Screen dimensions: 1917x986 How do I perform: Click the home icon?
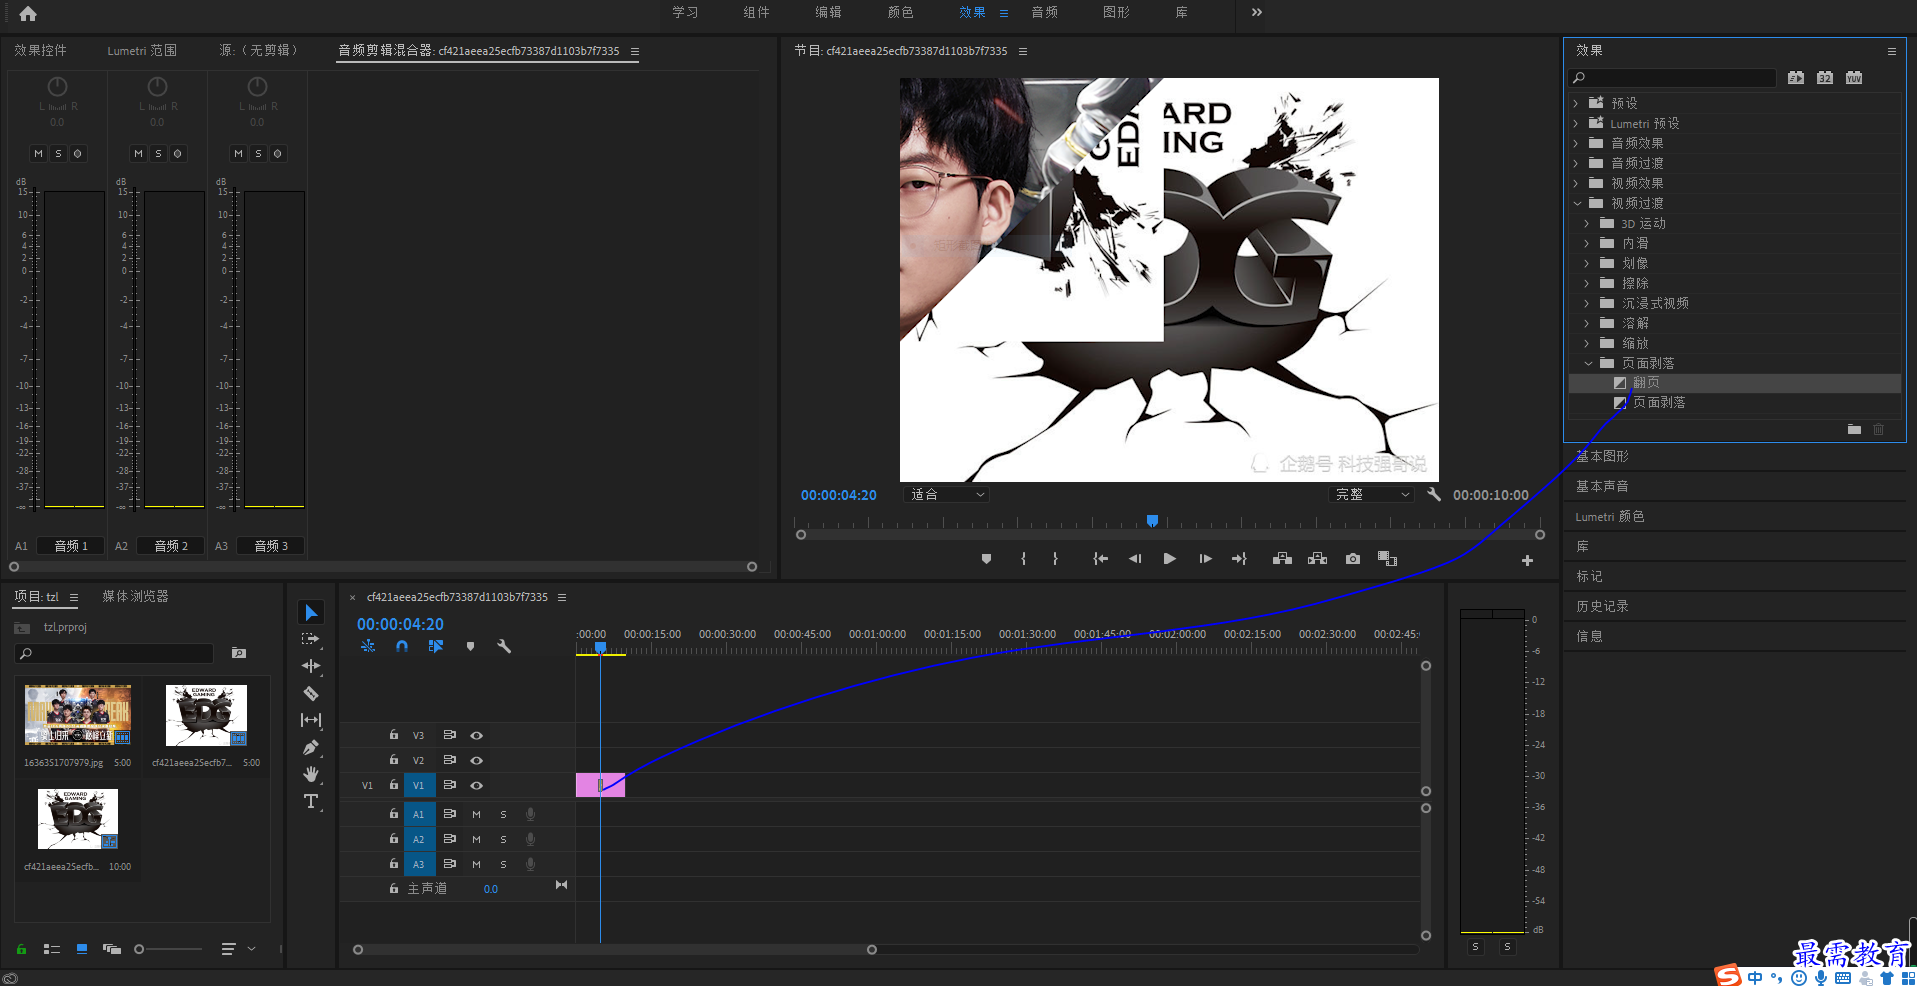coord(28,13)
